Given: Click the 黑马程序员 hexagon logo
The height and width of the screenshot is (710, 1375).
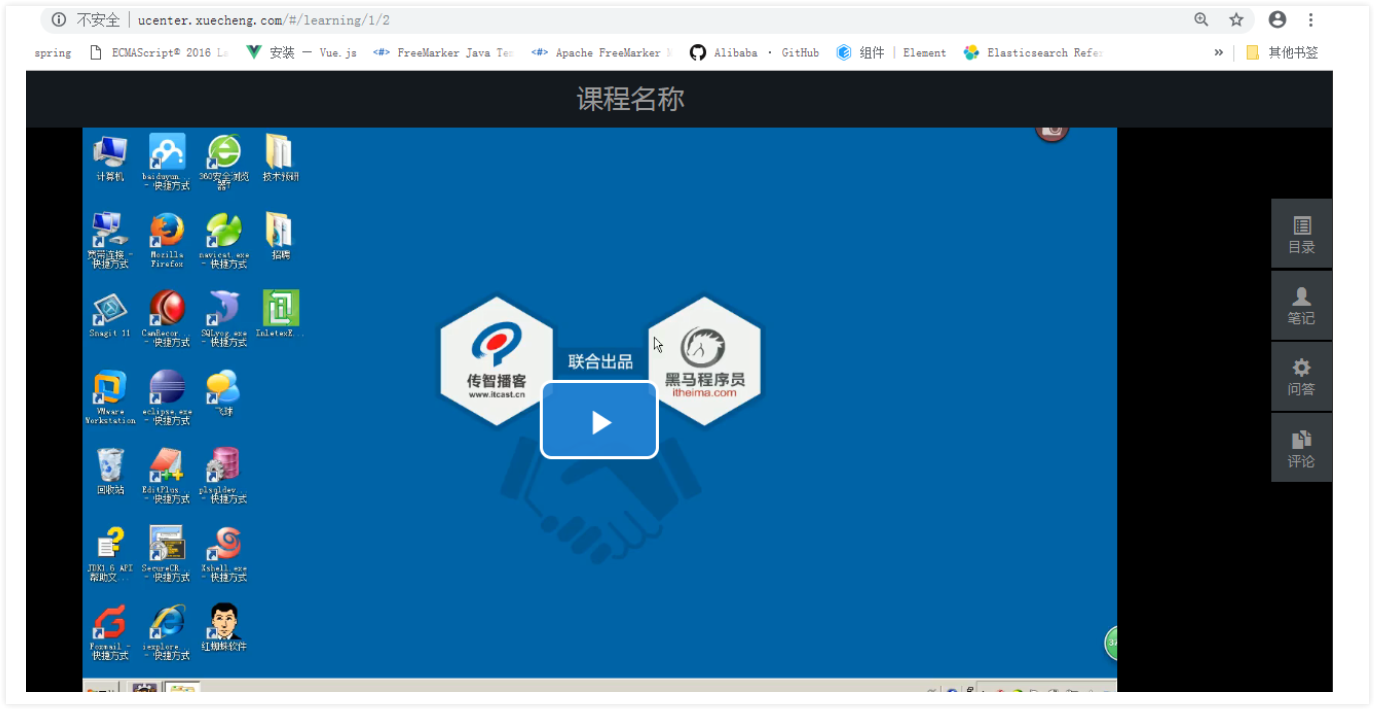Looking at the screenshot, I should click(x=705, y=361).
